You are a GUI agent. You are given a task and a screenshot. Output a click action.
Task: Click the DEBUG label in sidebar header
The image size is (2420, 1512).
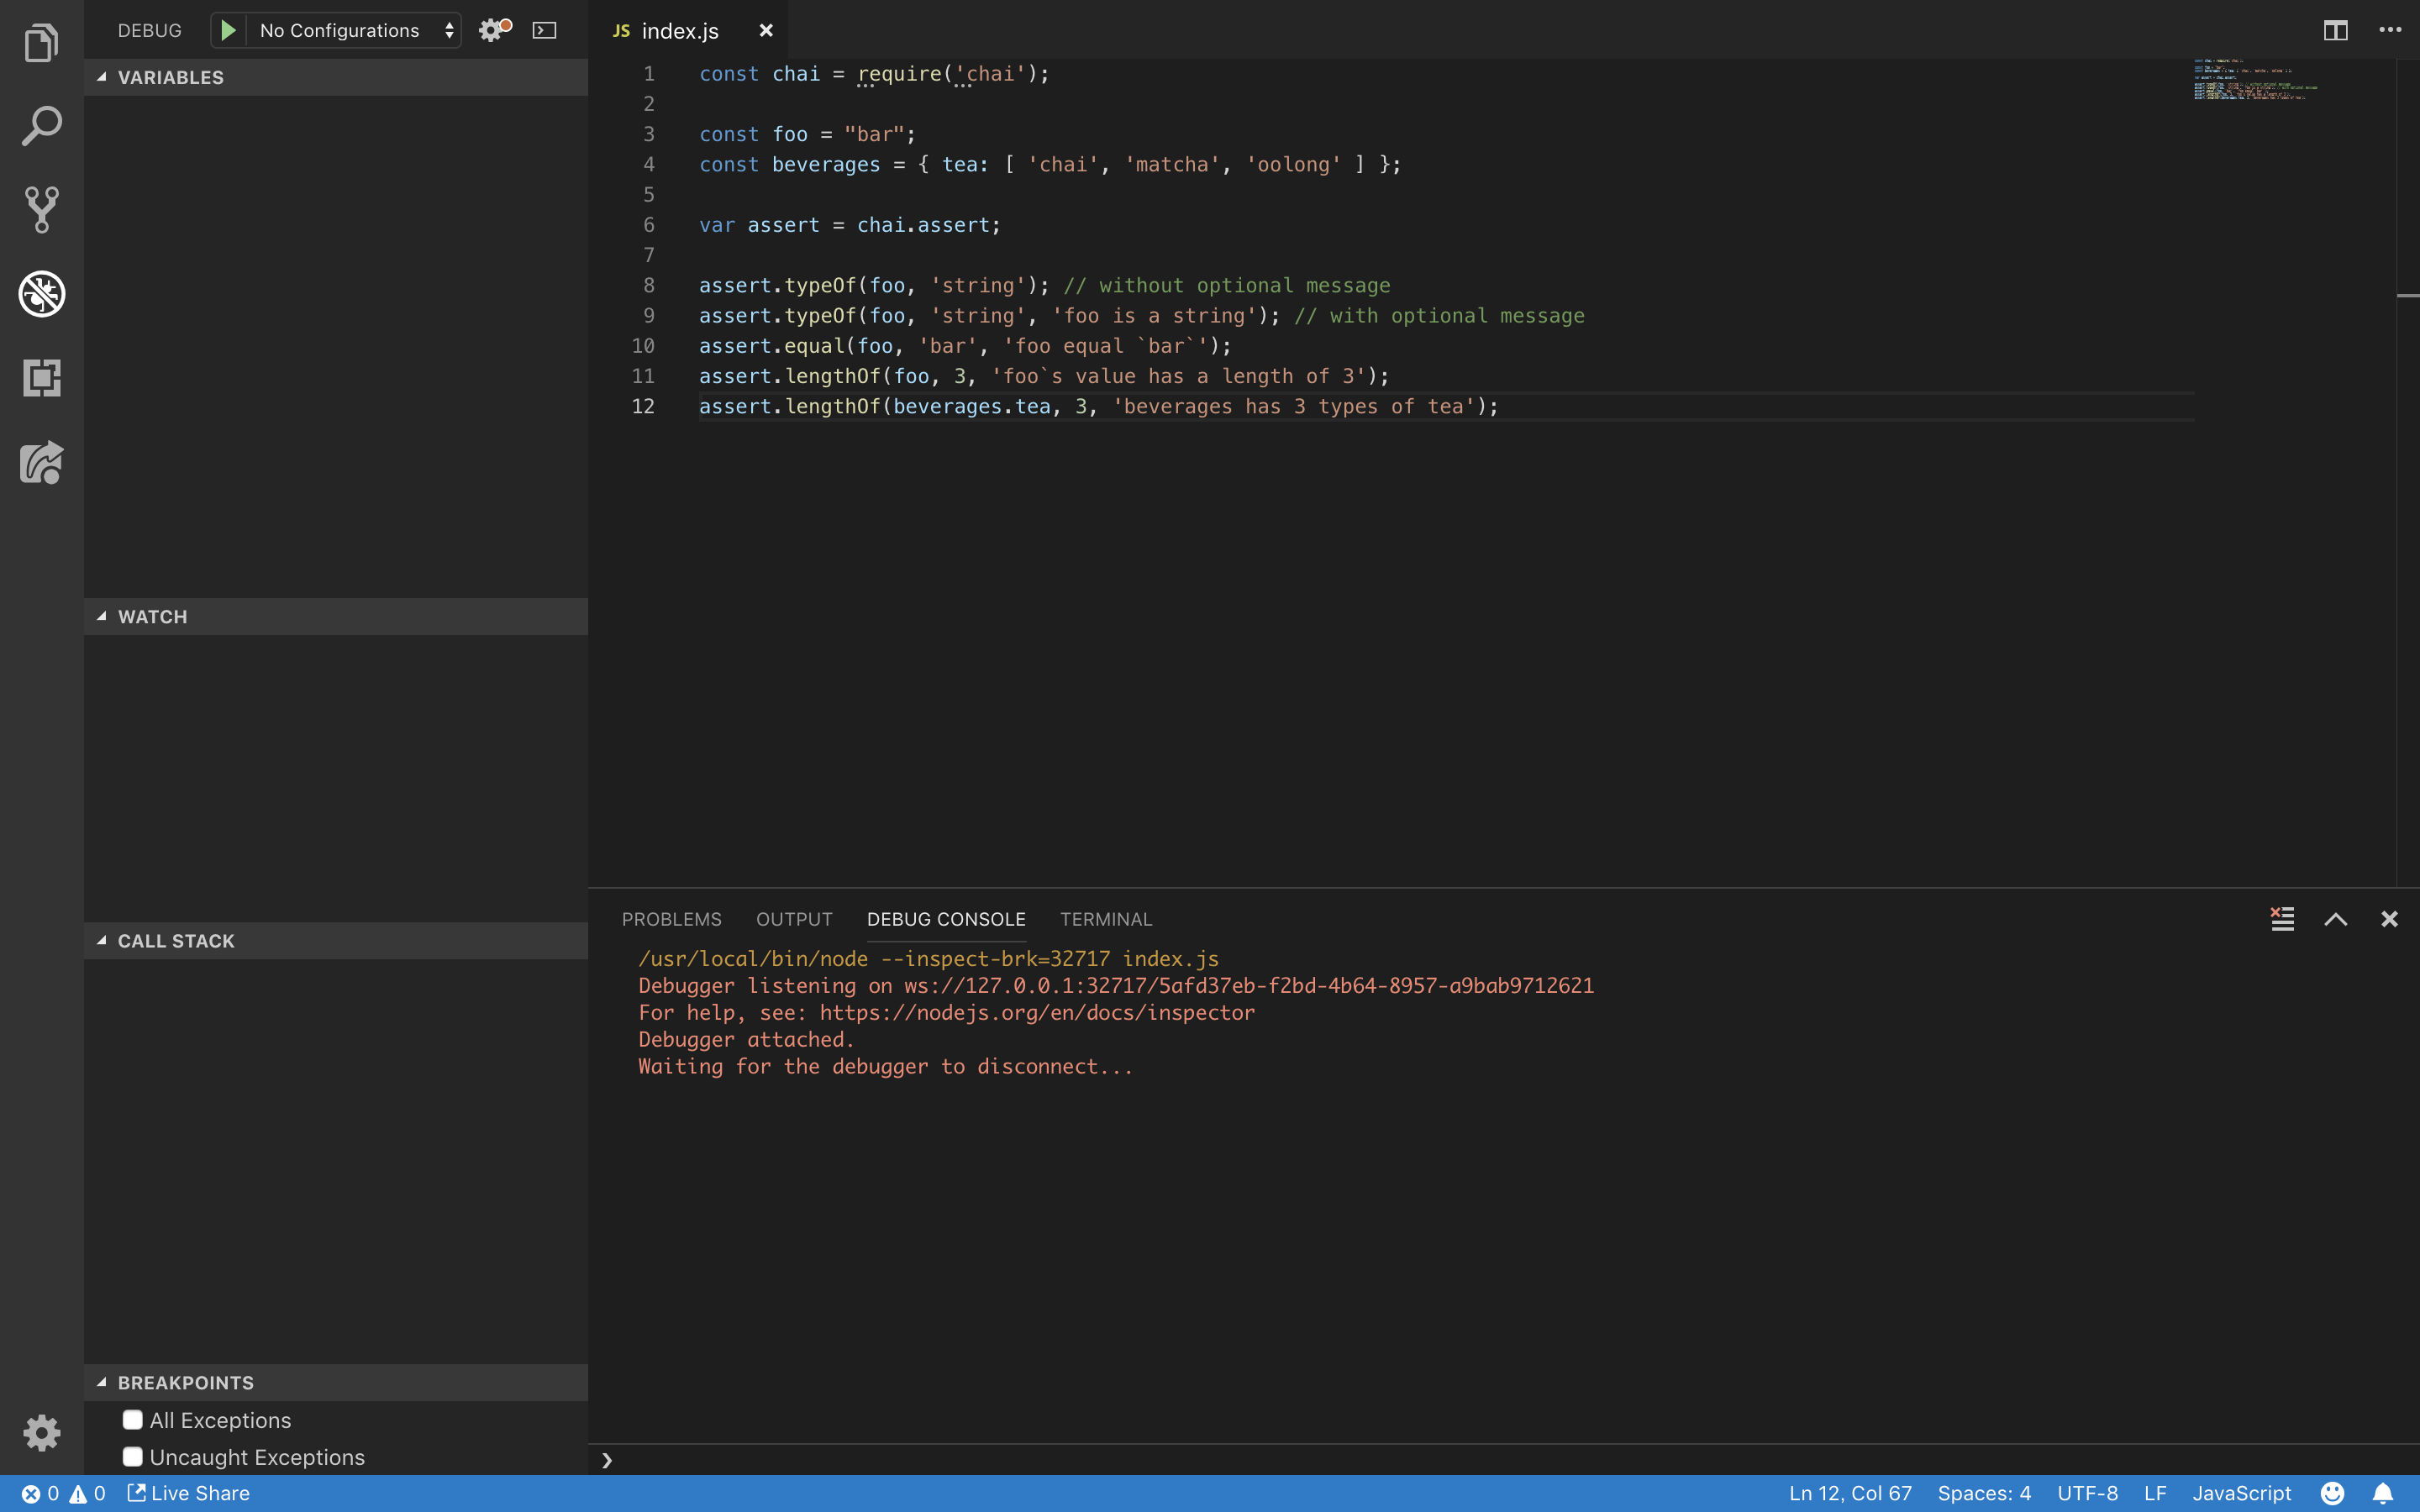point(150,30)
